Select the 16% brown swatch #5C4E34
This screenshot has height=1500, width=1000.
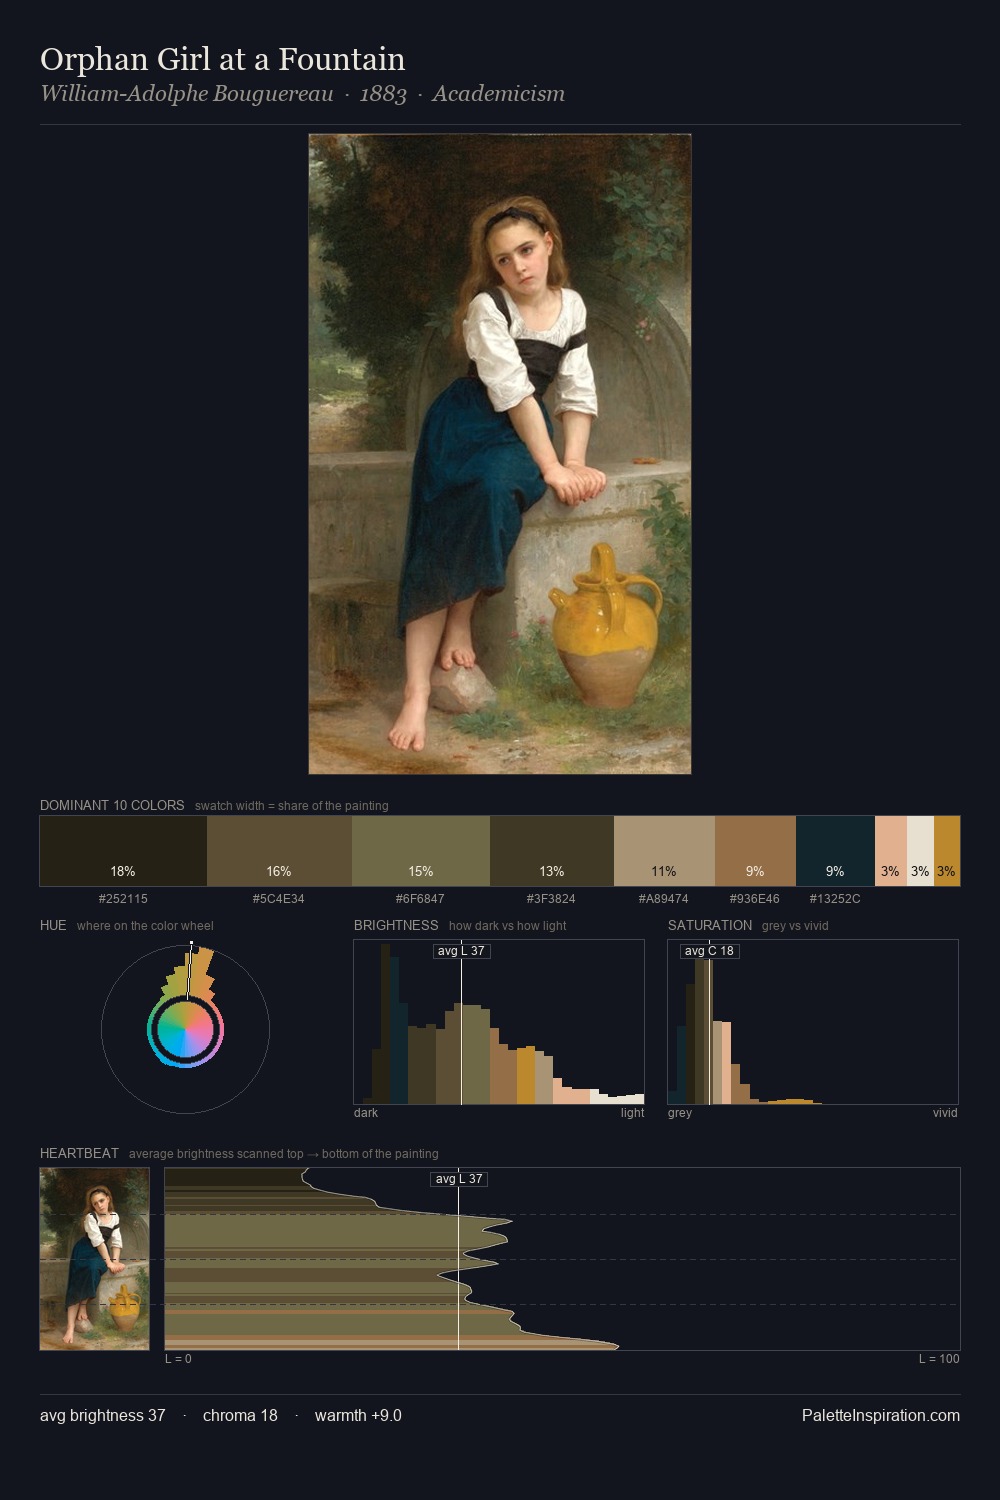tap(279, 851)
